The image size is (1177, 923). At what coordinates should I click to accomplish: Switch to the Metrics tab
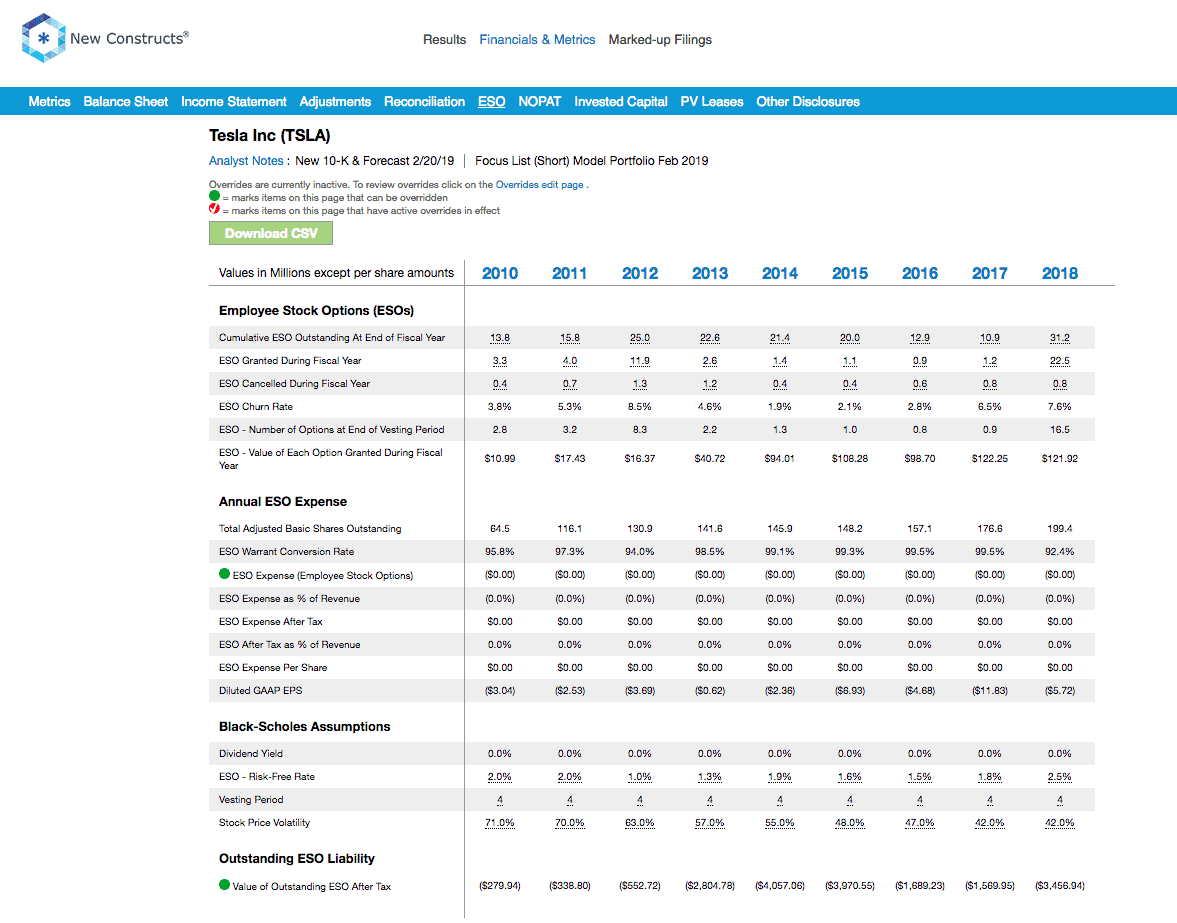[x=50, y=101]
